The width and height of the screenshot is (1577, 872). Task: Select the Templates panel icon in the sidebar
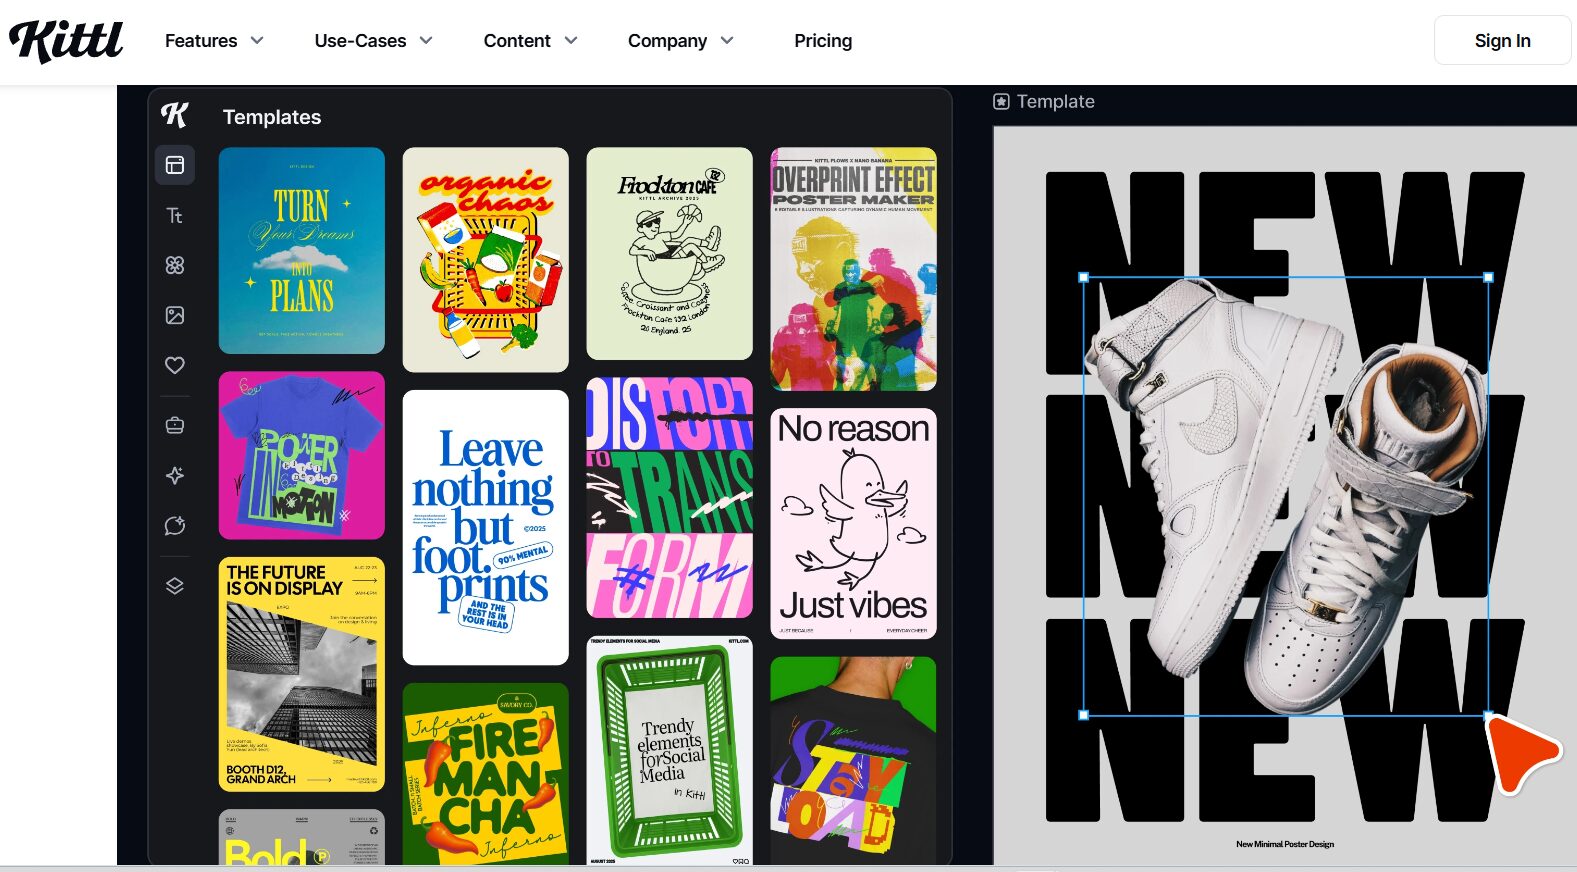175,165
